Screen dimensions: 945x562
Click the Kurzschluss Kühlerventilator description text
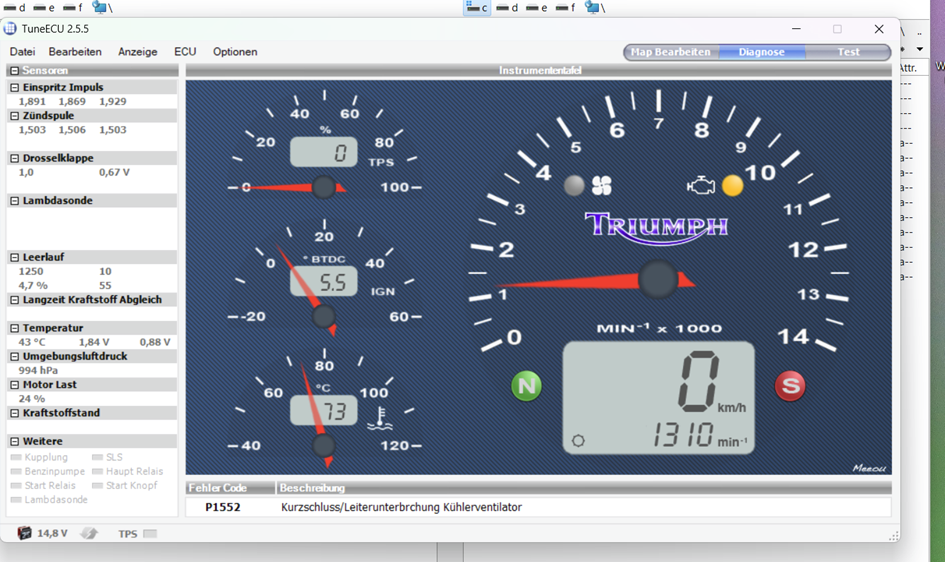point(401,507)
